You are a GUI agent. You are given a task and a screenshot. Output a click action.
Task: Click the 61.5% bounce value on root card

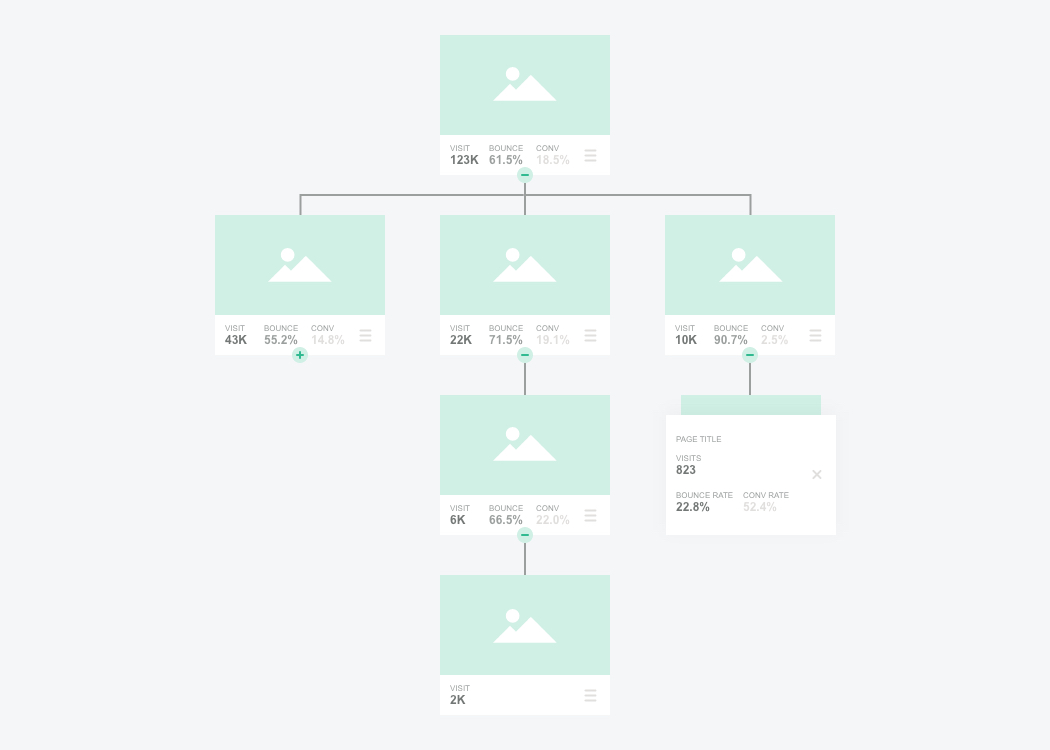pos(506,160)
